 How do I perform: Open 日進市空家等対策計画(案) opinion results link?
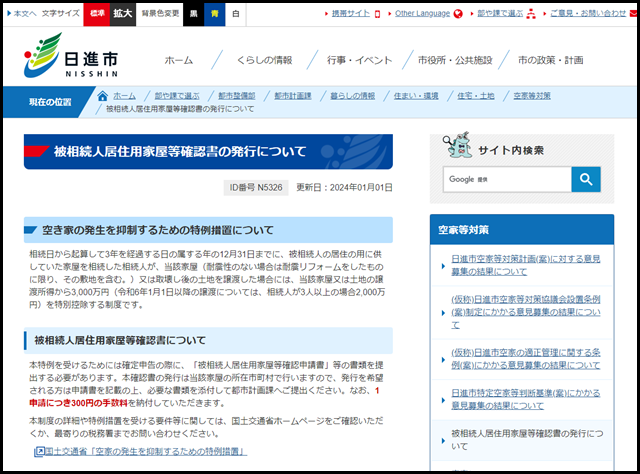[x=526, y=265]
